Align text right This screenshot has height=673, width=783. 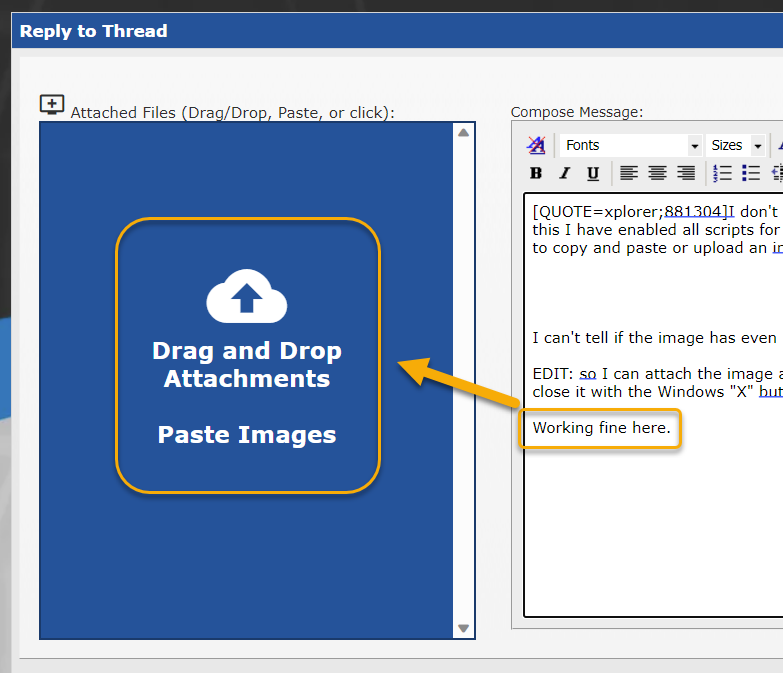(x=686, y=173)
